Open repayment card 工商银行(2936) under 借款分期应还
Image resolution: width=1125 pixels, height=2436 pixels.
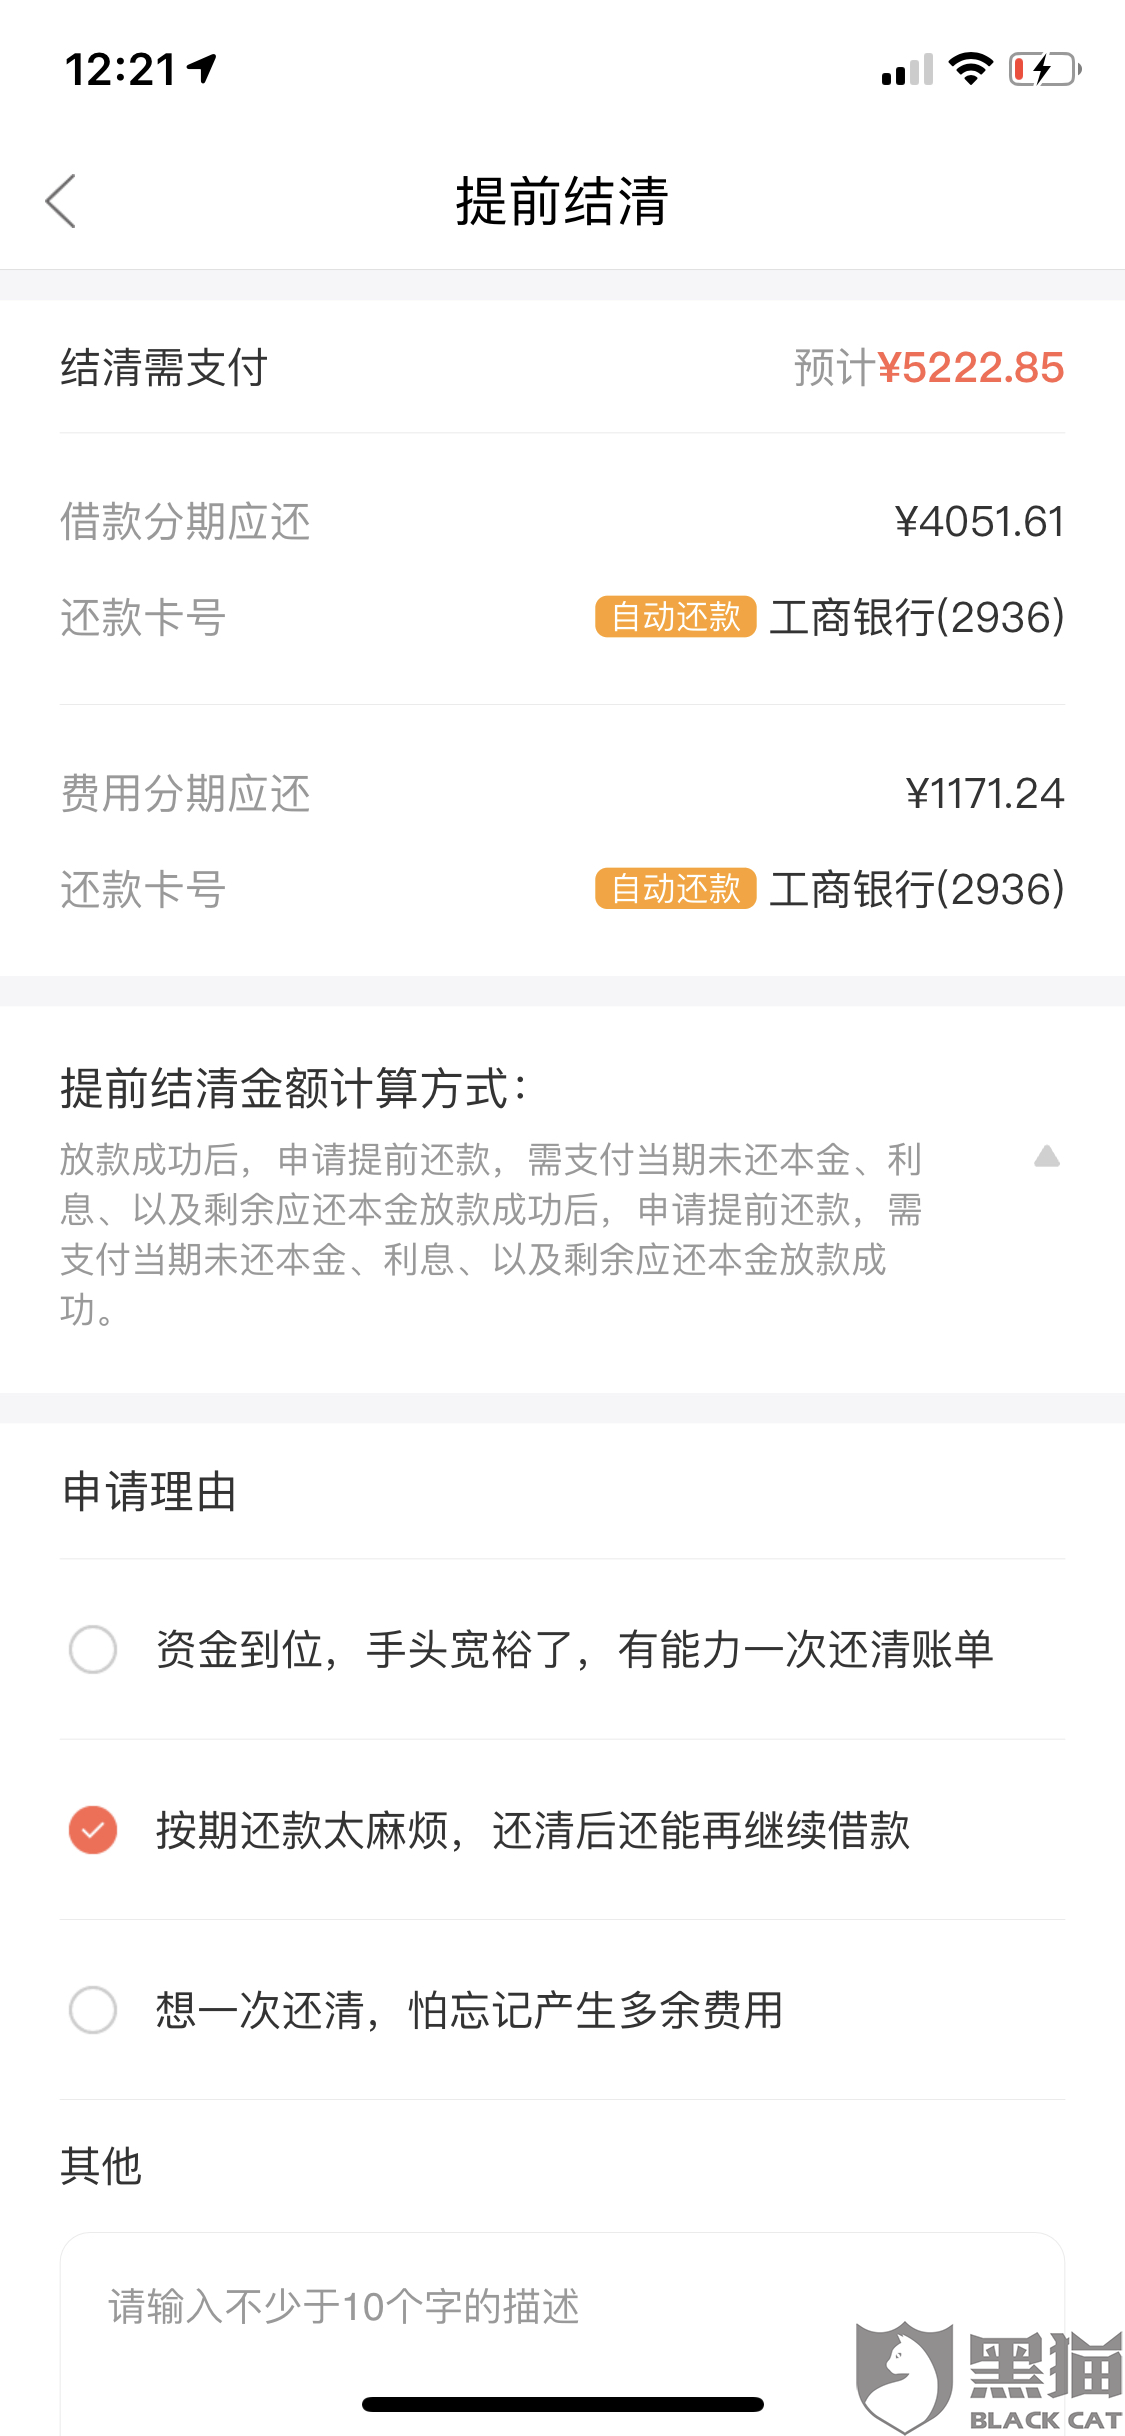click(917, 617)
